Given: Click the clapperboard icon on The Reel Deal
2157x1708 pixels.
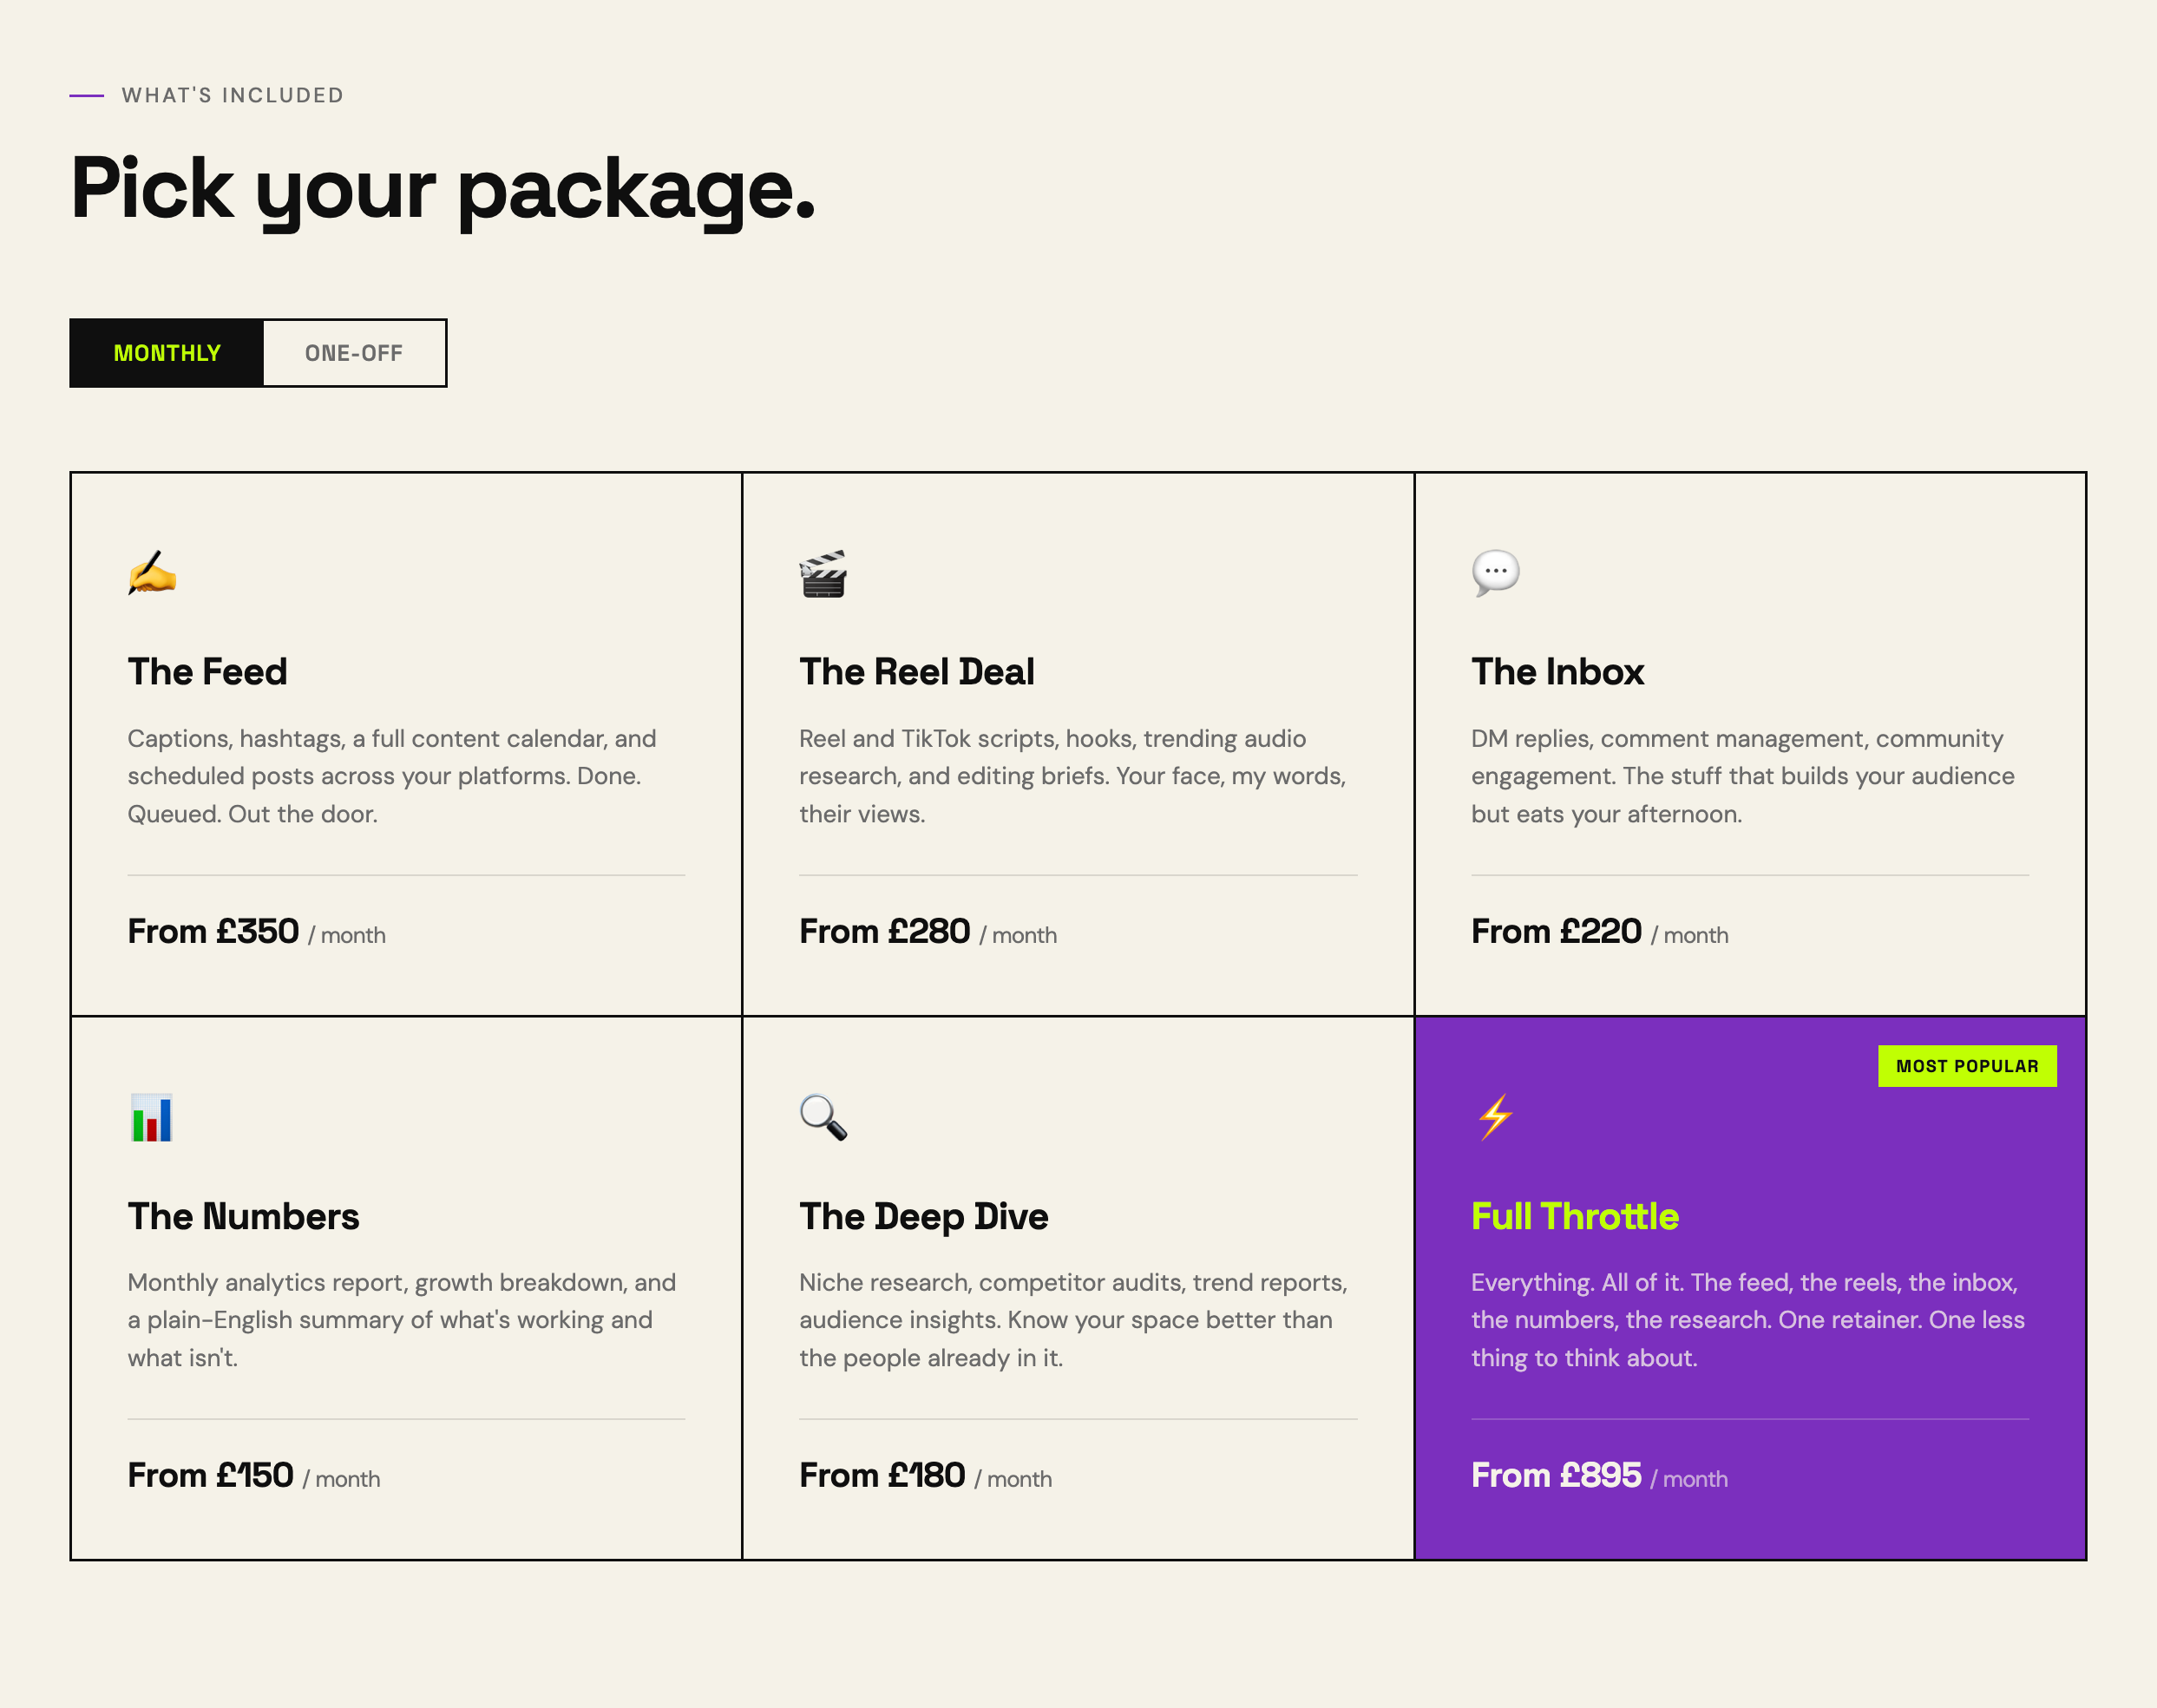Looking at the screenshot, I should click(x=823, y=573).
